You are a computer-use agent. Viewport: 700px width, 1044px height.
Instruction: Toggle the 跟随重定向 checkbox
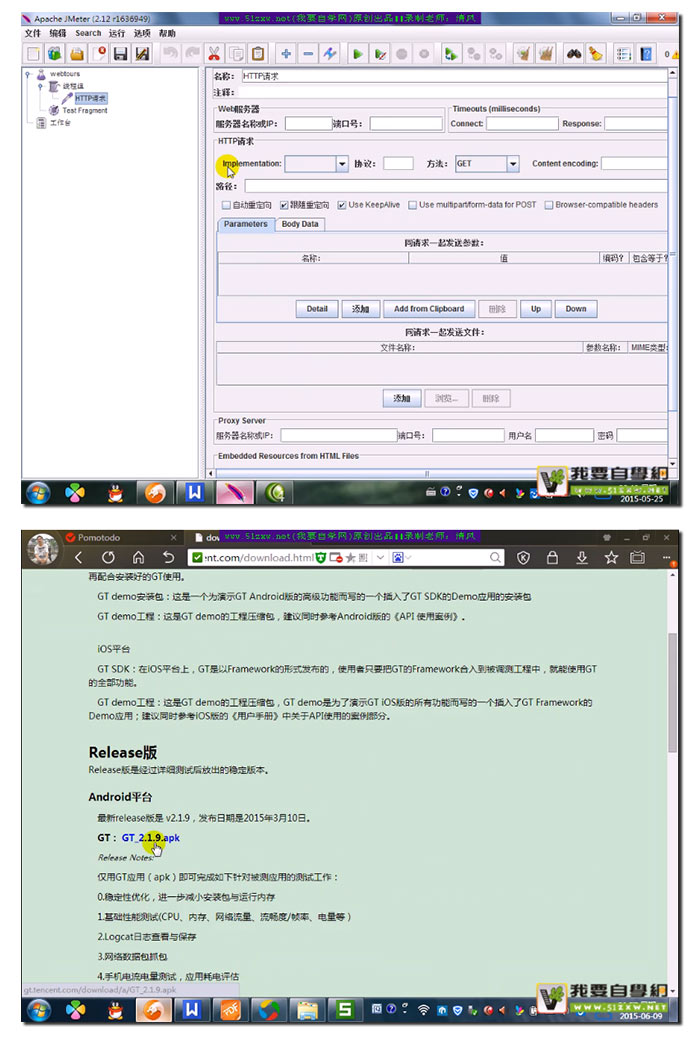coord(284,205)
